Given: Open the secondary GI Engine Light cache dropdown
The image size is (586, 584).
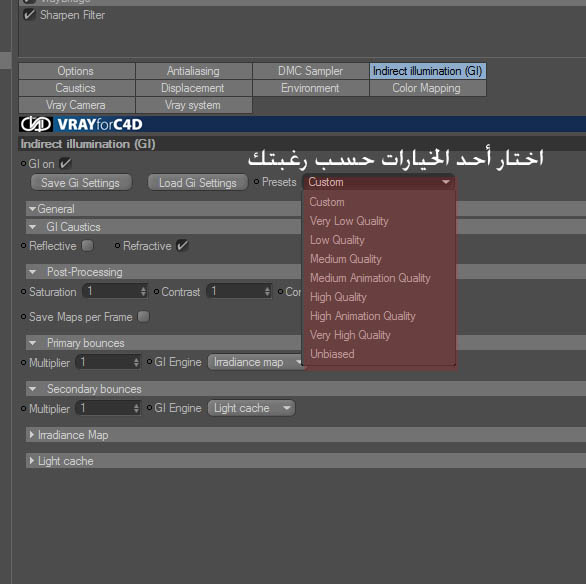Looking at the screenshot, I should click(x=252, y=408).
